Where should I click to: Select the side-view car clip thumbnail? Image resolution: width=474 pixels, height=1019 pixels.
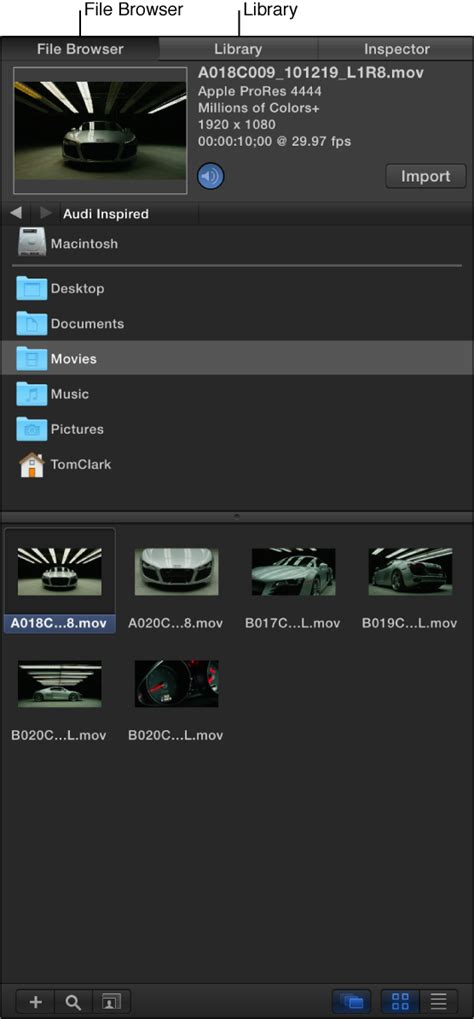(x=59, y=684)
